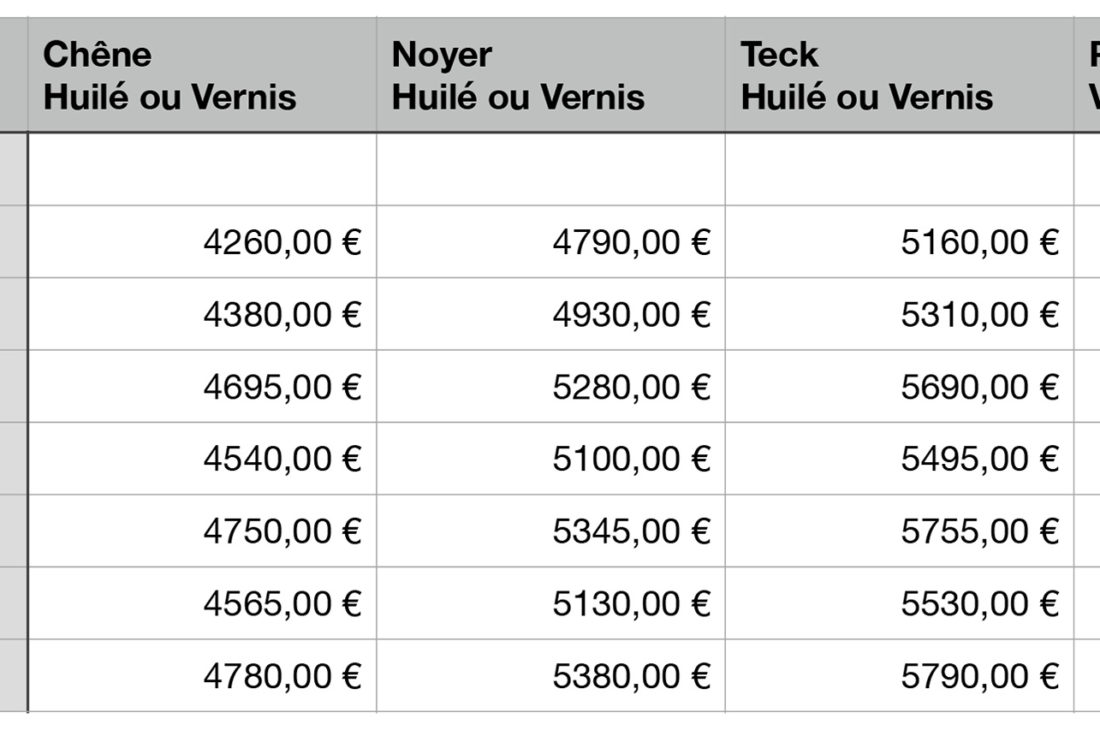Select the Chêne Huilé ou Vernis header cell
This screenshot has height=730, width=1100.
[201, 75]
